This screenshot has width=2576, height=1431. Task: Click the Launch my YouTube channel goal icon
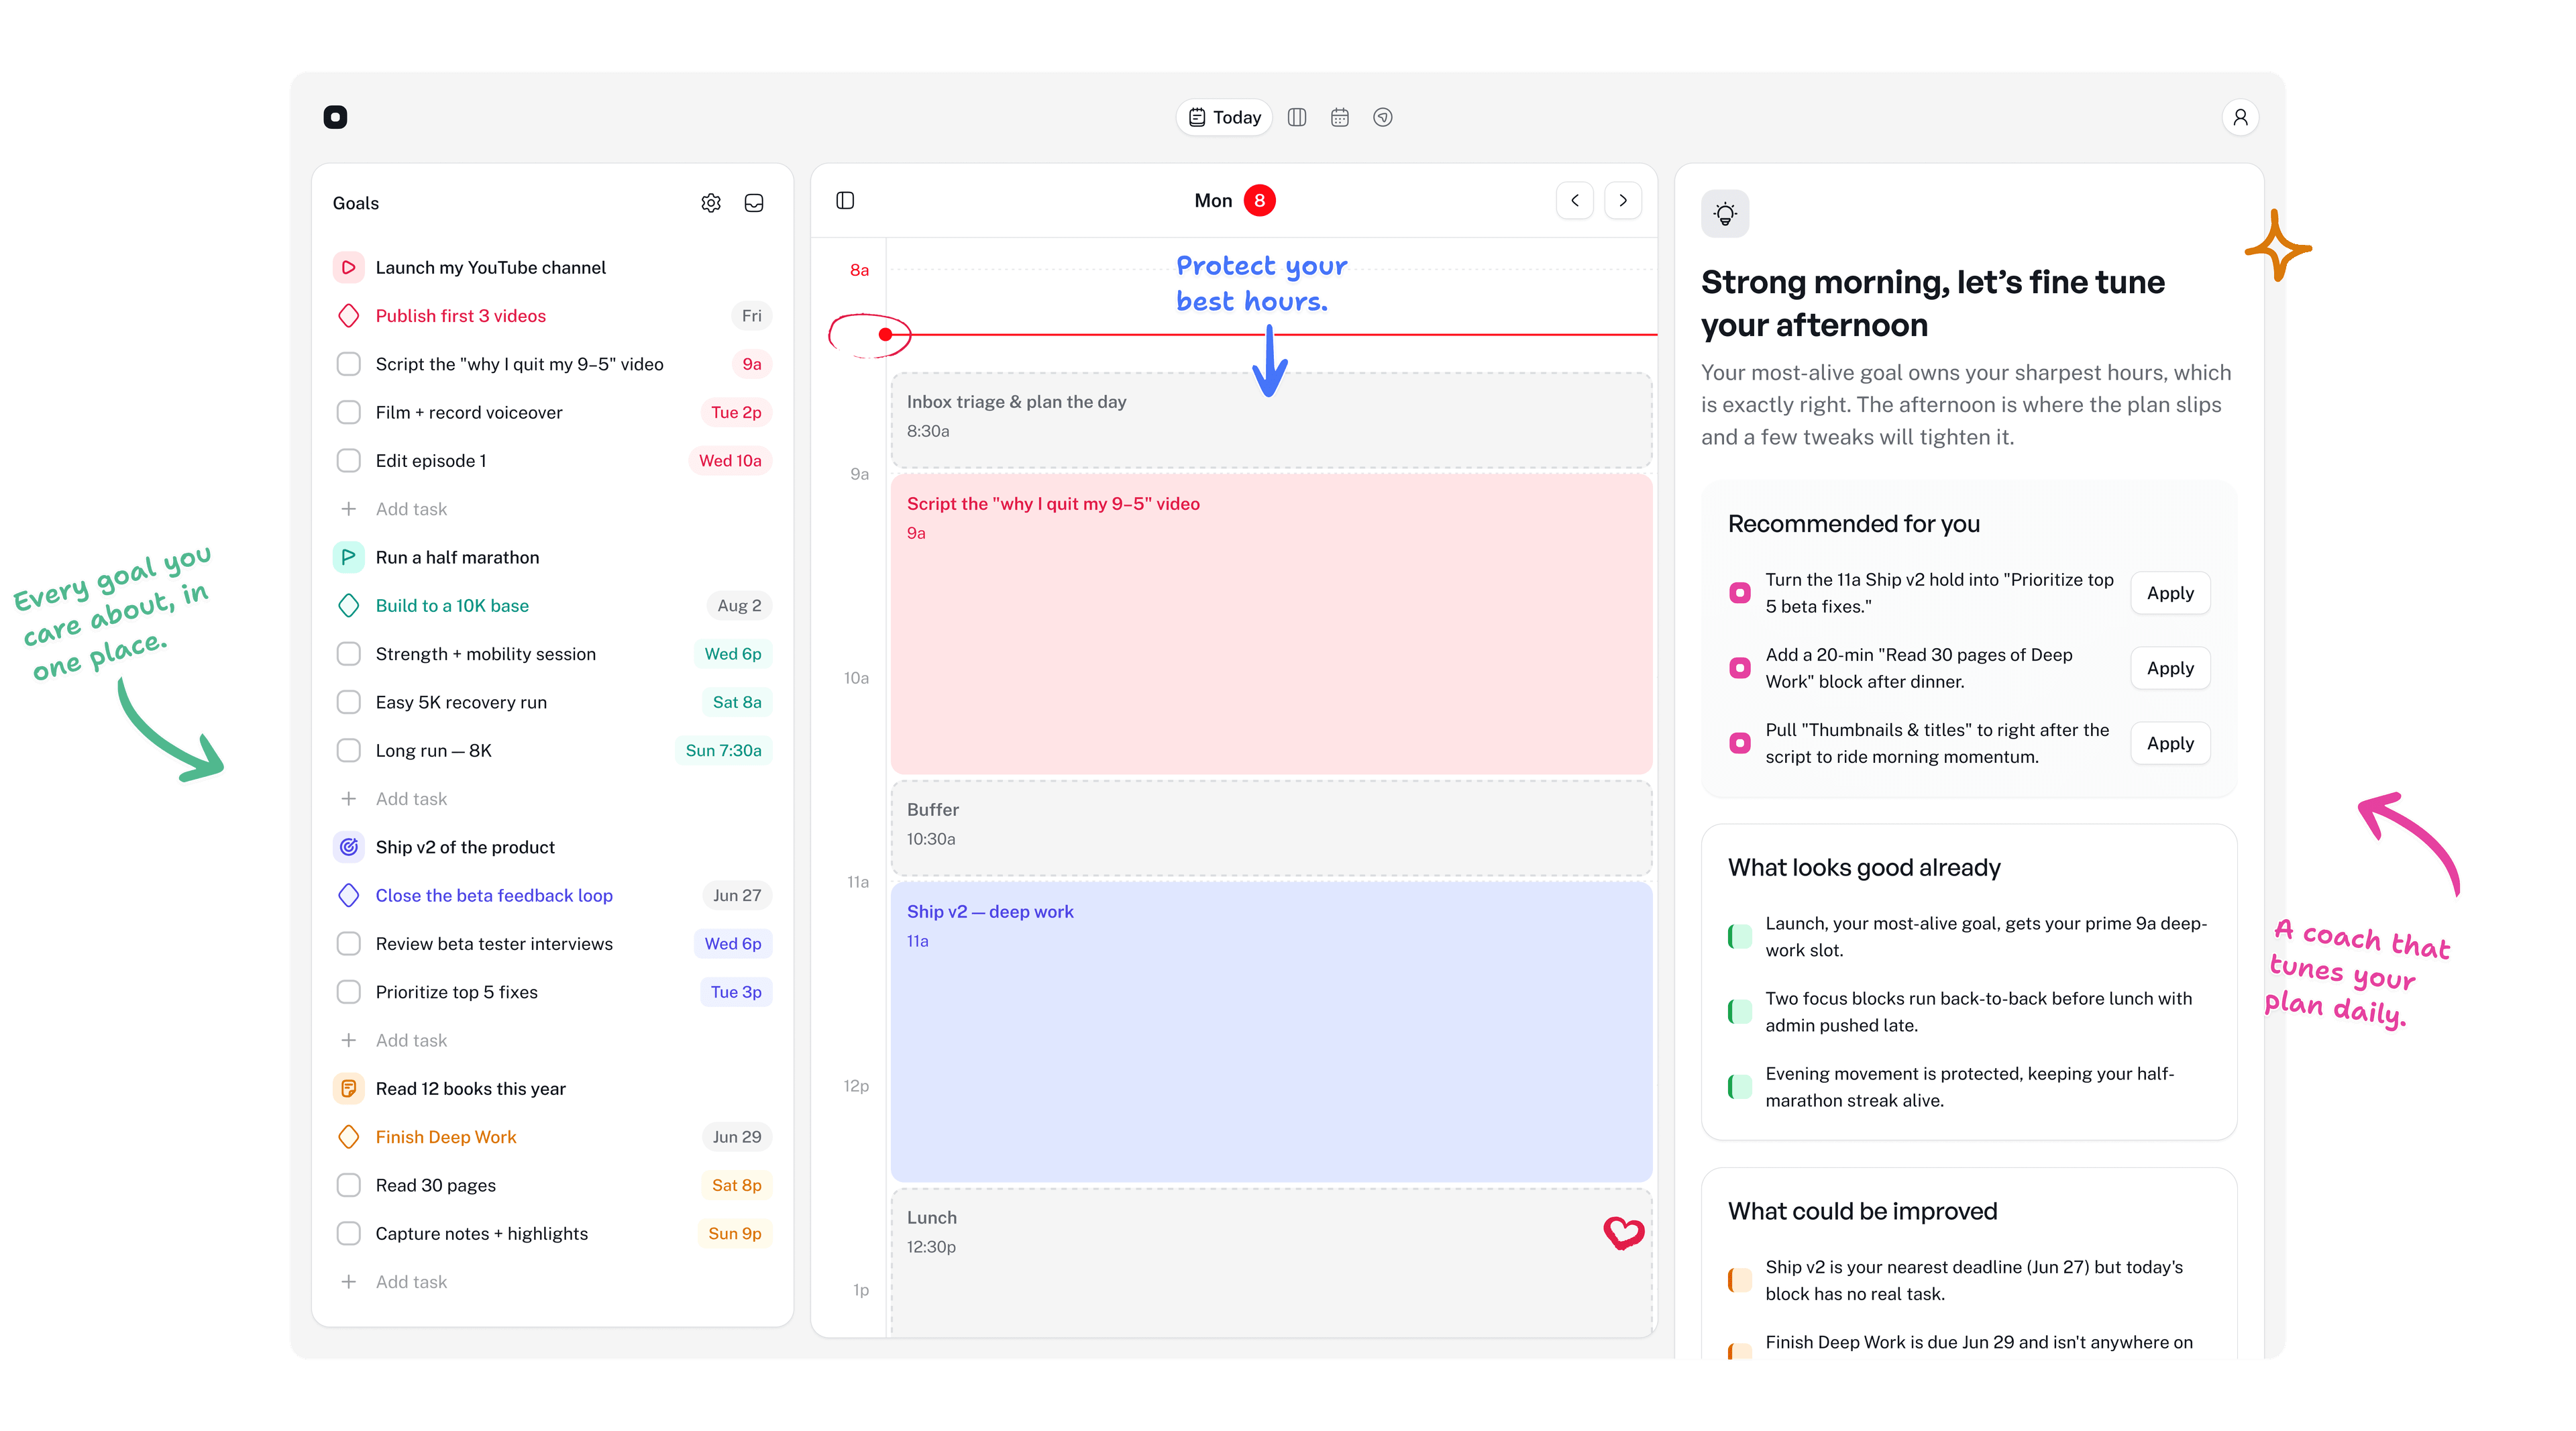348,267
